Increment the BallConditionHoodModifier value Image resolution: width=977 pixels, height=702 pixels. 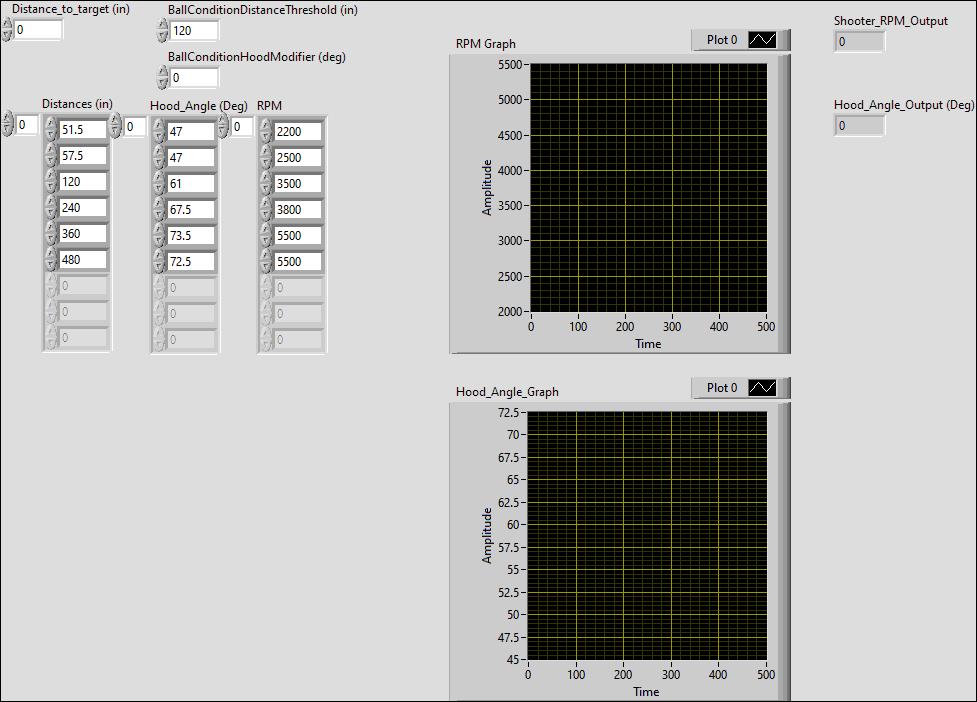pyautogui.click(x=163, y=72)
